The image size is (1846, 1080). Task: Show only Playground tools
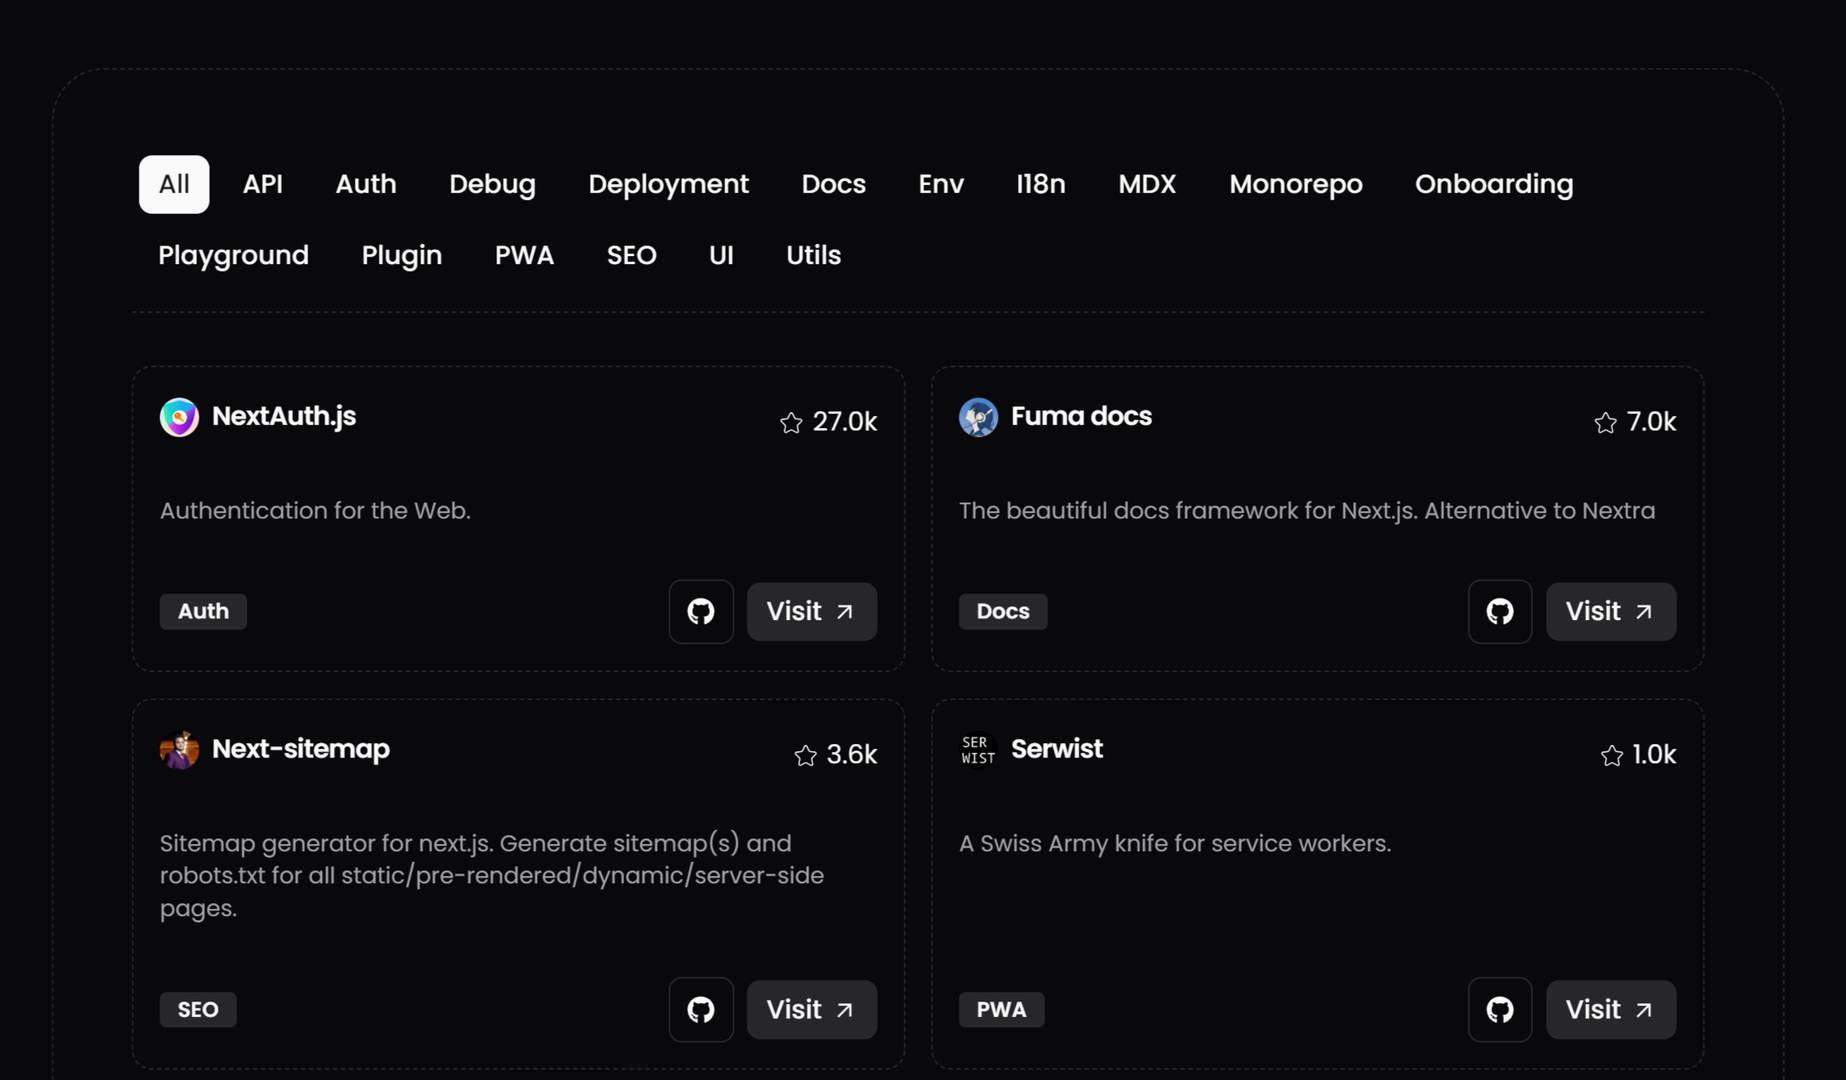coord(233,255)
